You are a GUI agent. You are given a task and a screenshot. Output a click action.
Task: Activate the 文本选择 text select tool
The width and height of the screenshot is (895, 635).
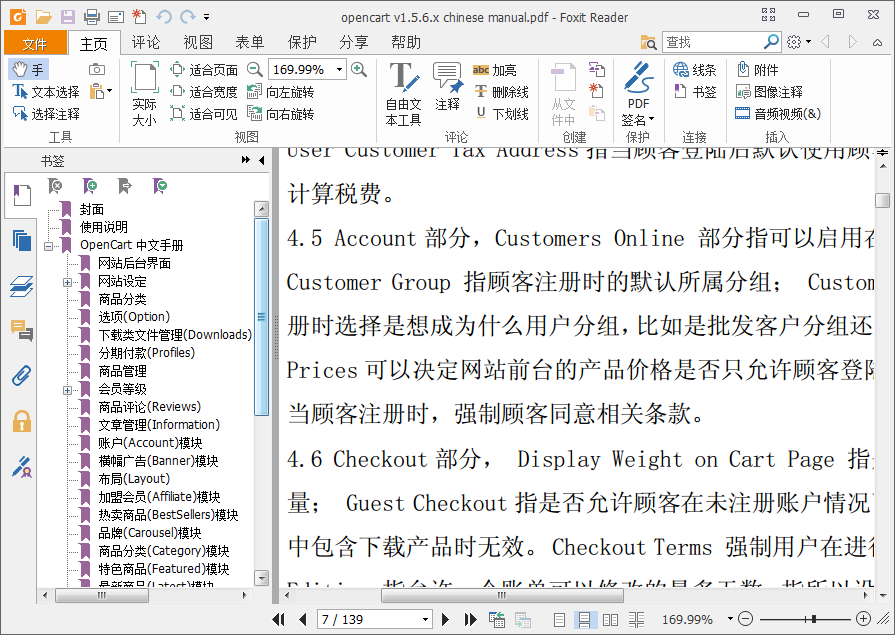point(46,92)
